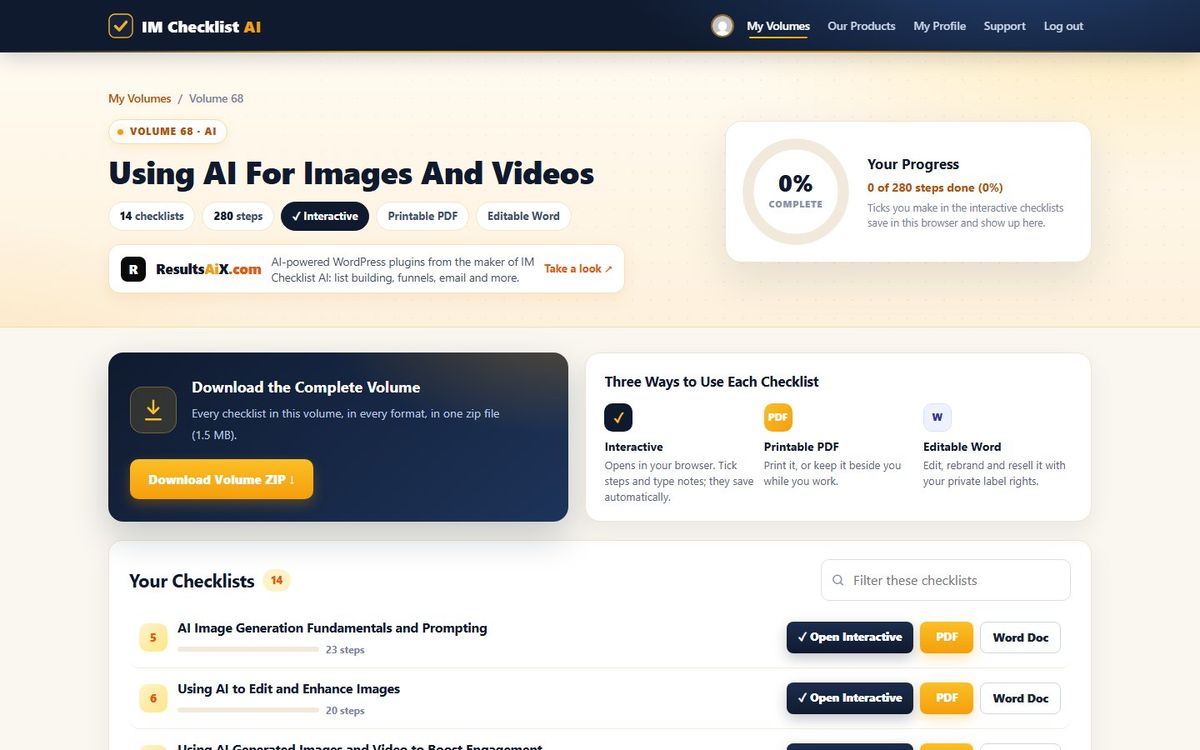Click the 23 steps label
Image resolution: width=1200 pixels, height=750 pixels.
[345, 650]
